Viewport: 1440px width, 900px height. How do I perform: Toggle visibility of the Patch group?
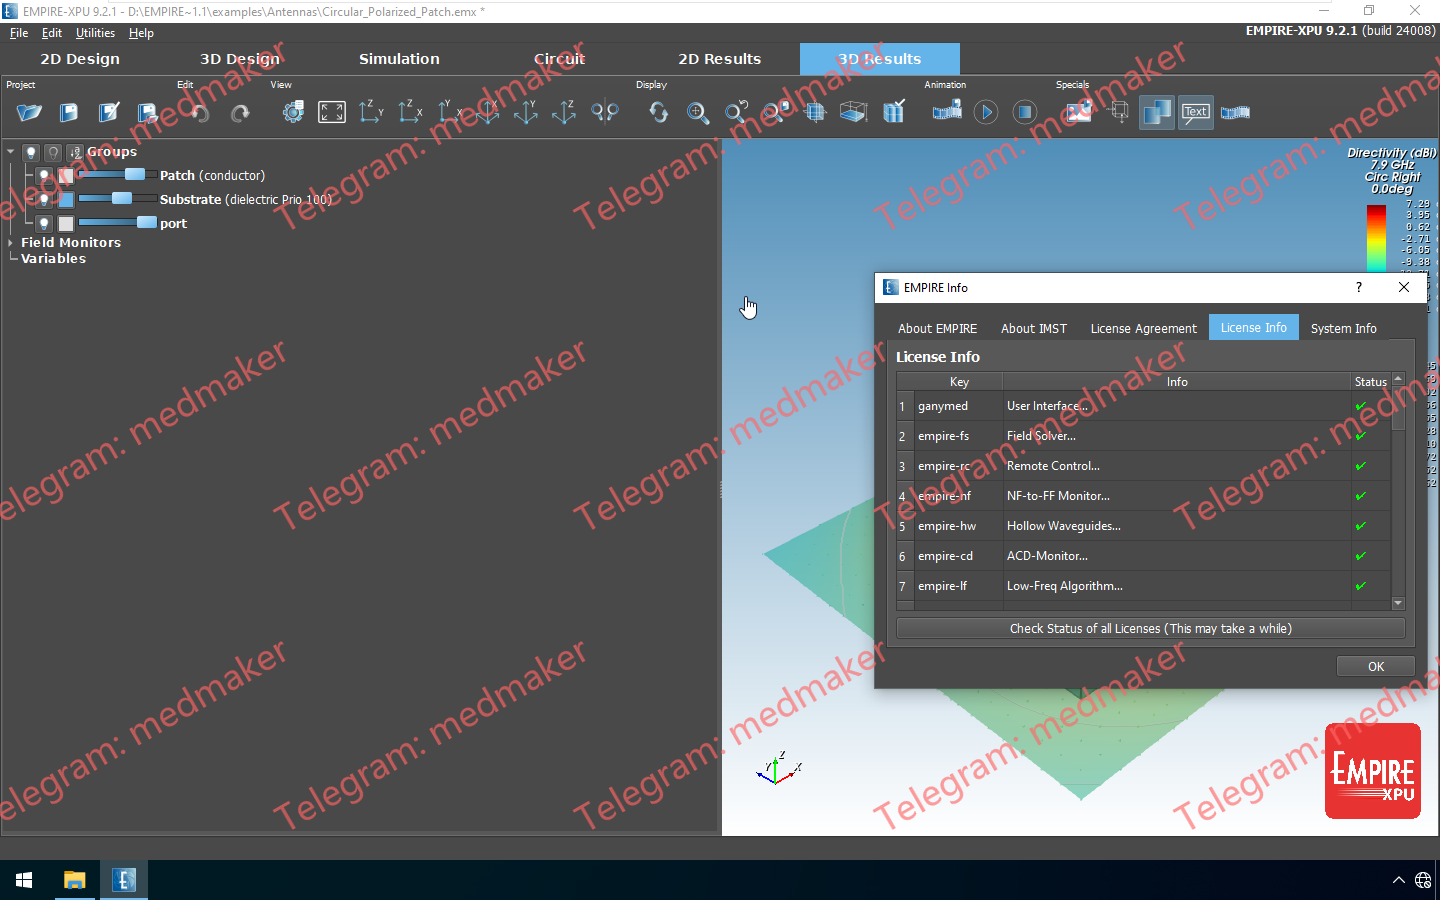click(44, 176)
